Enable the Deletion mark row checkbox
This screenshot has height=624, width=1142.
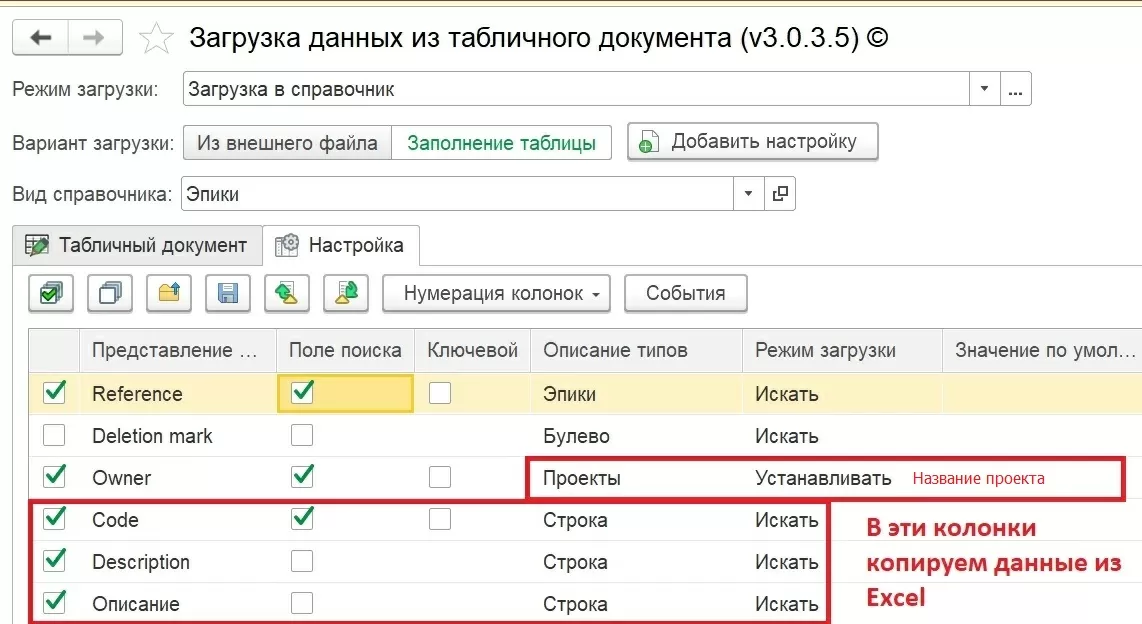click(x=54, y=436)
